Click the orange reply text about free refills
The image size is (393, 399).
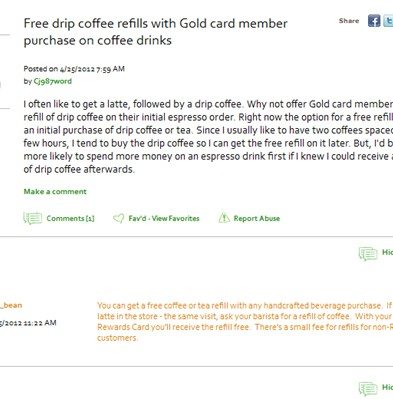pyautogui.click(x=245, y=321)
